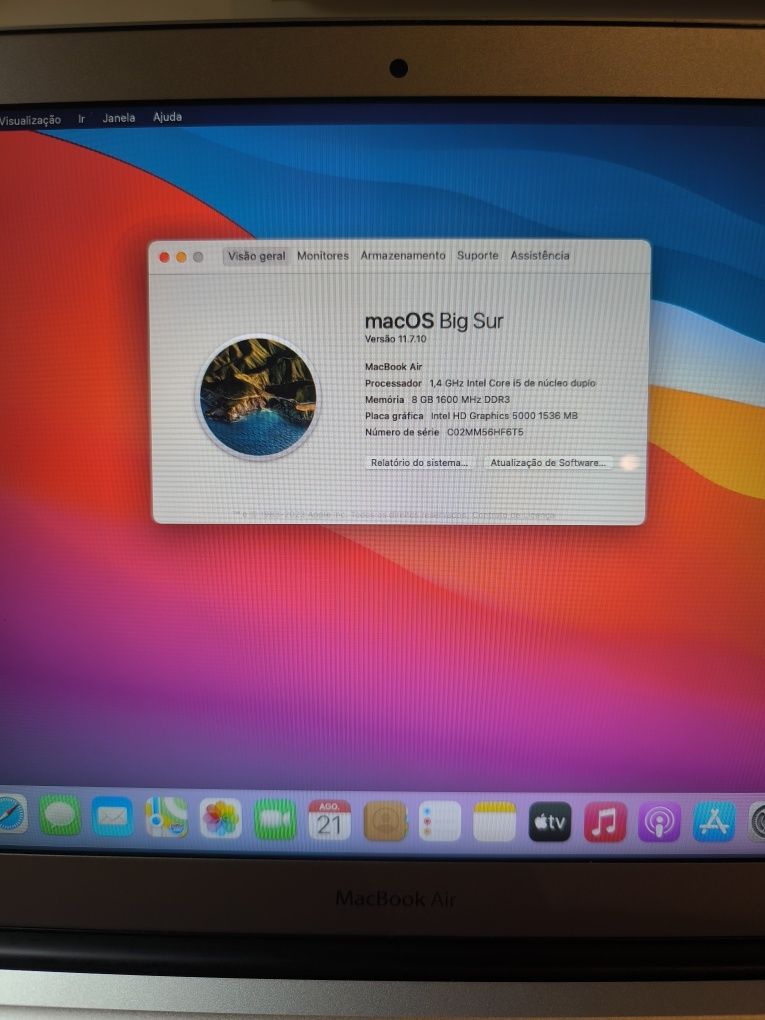
Task: Open System Preferences gear in Dock
Action: [758, 821]
